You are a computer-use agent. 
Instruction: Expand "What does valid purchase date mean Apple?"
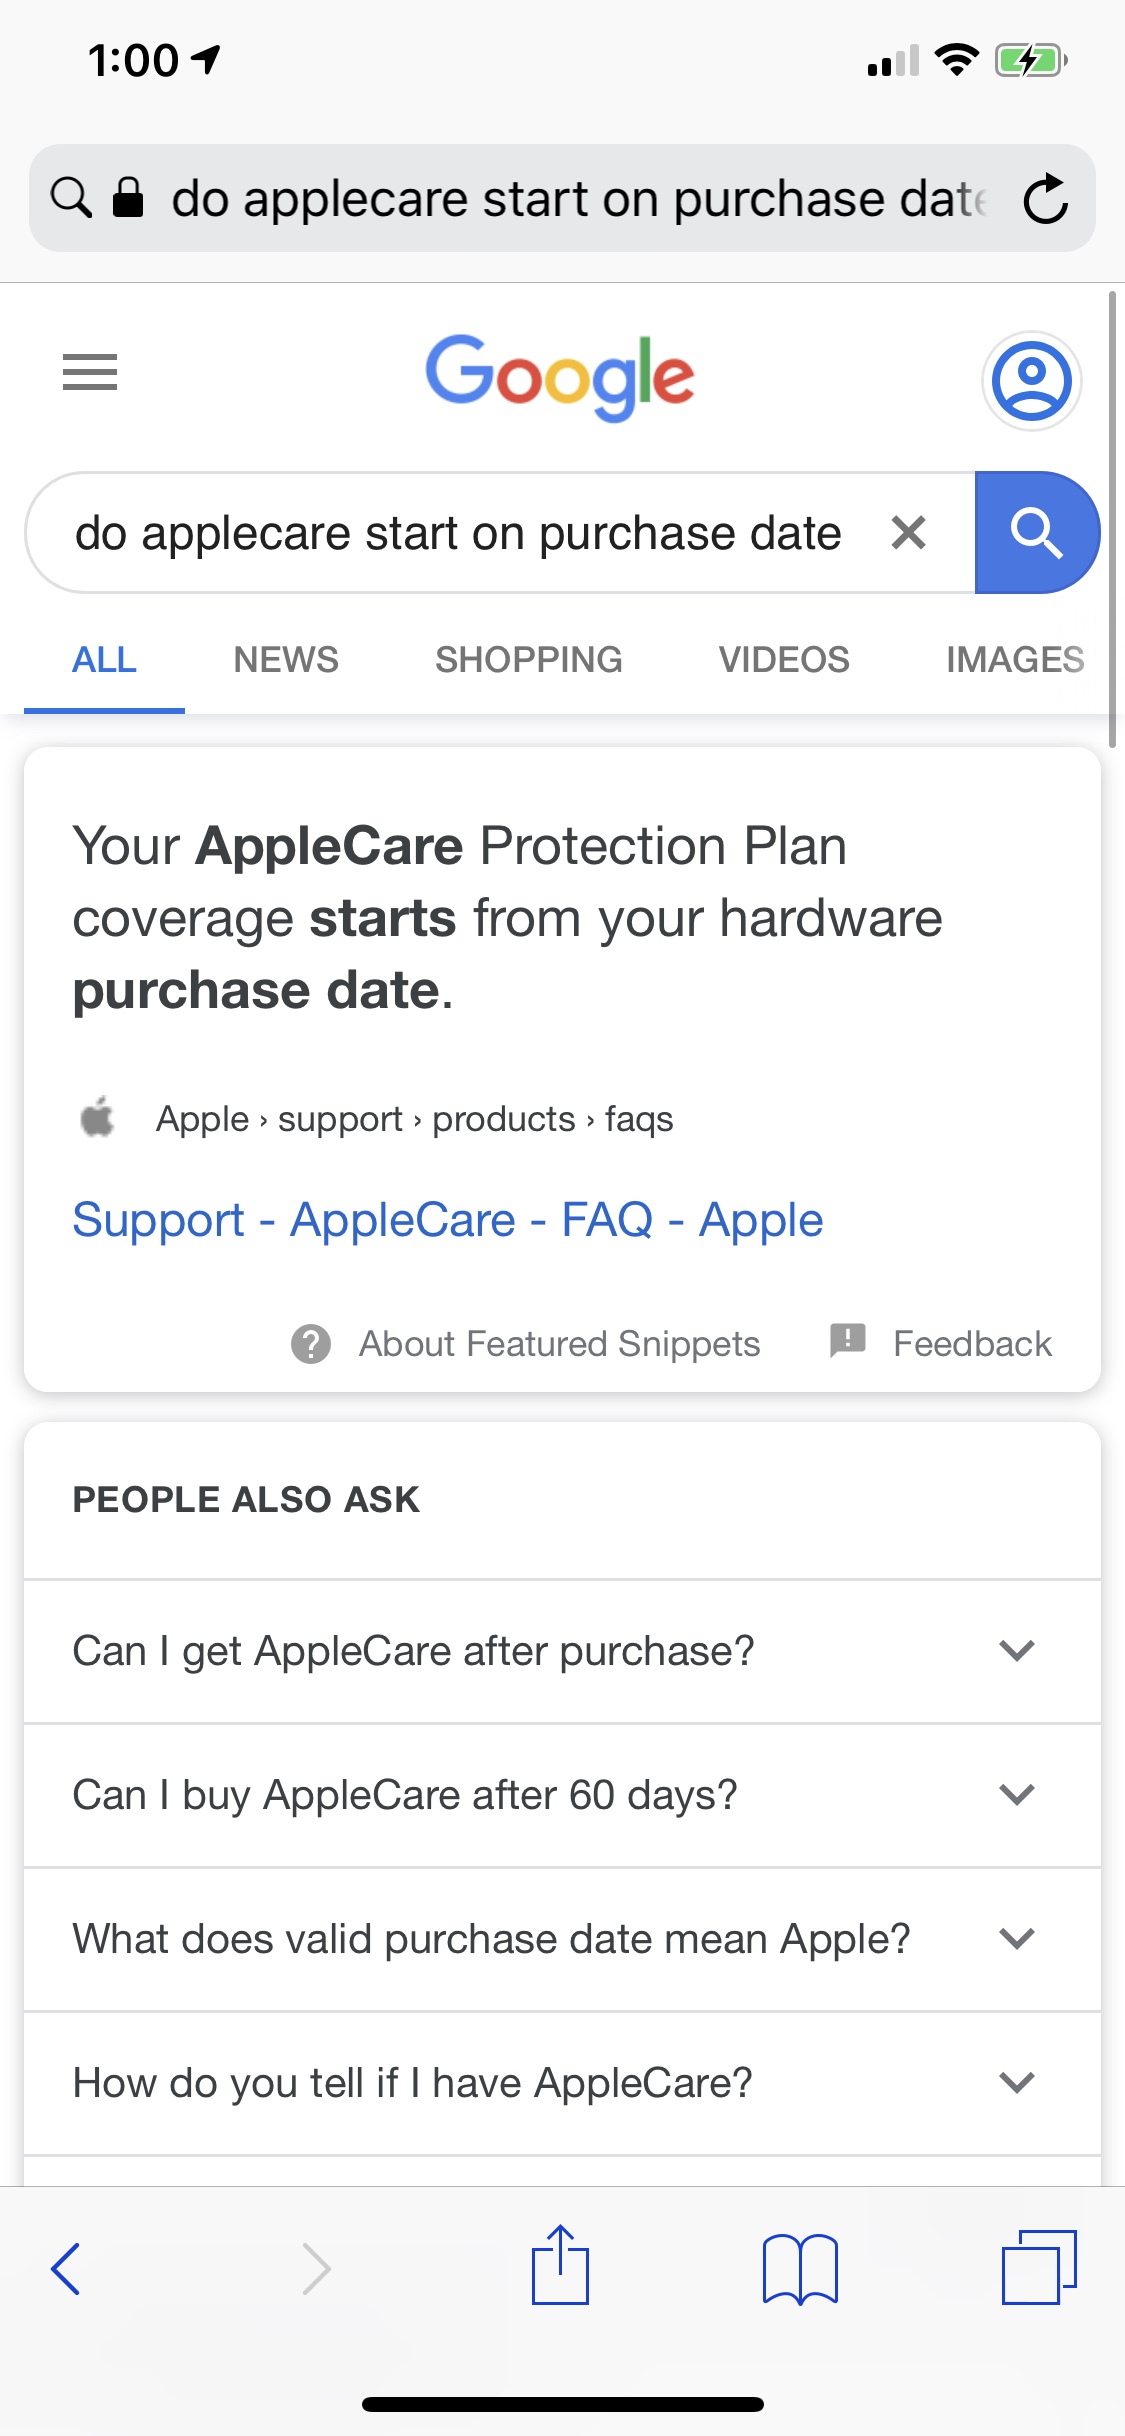1016,1939
